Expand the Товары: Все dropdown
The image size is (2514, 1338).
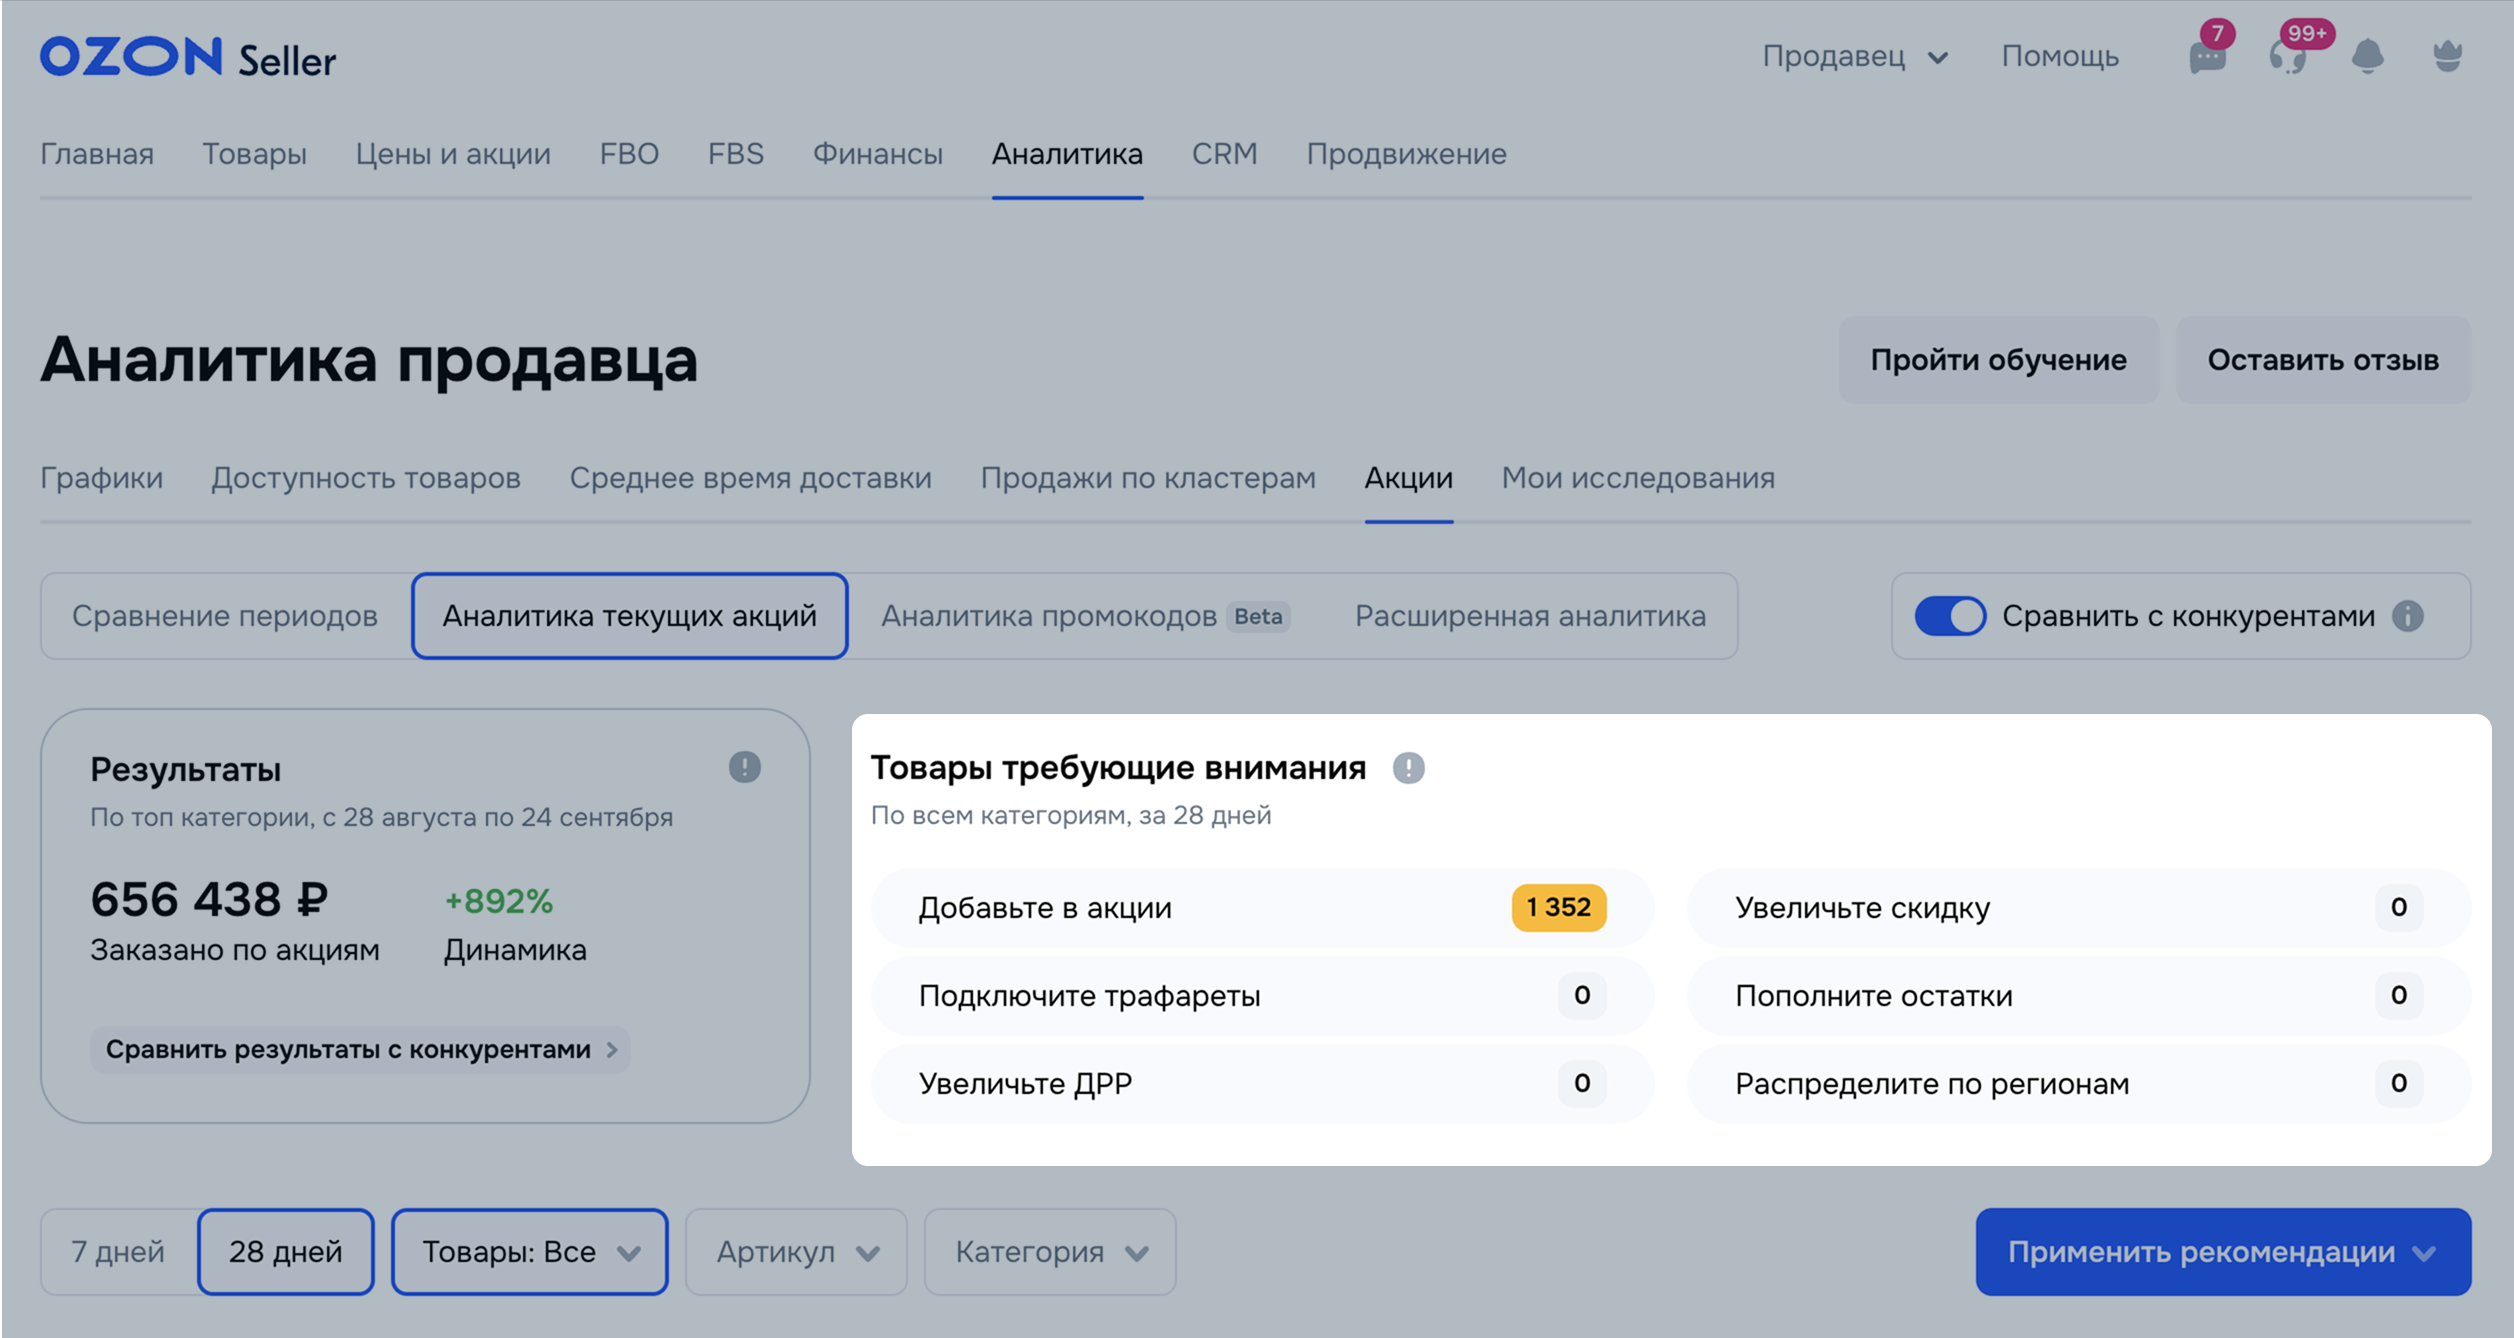click(529, 1252)
